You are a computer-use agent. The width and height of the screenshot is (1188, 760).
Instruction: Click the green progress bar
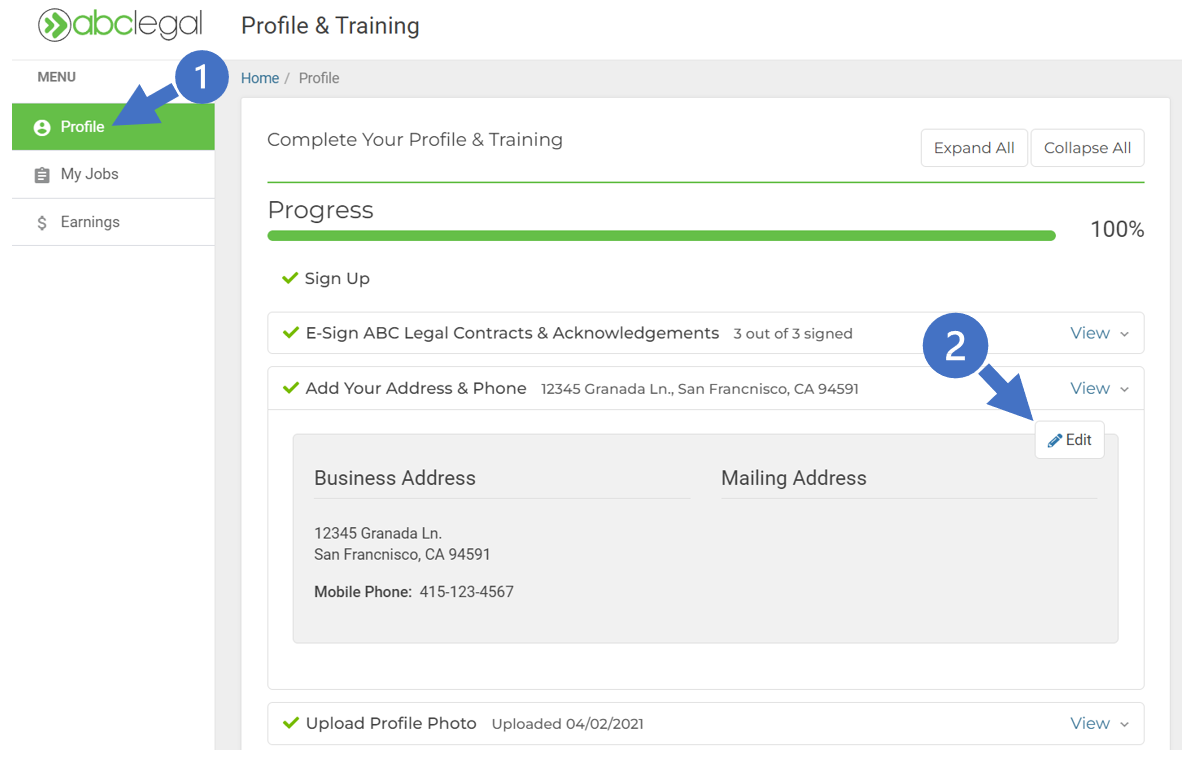pos(661,236)
